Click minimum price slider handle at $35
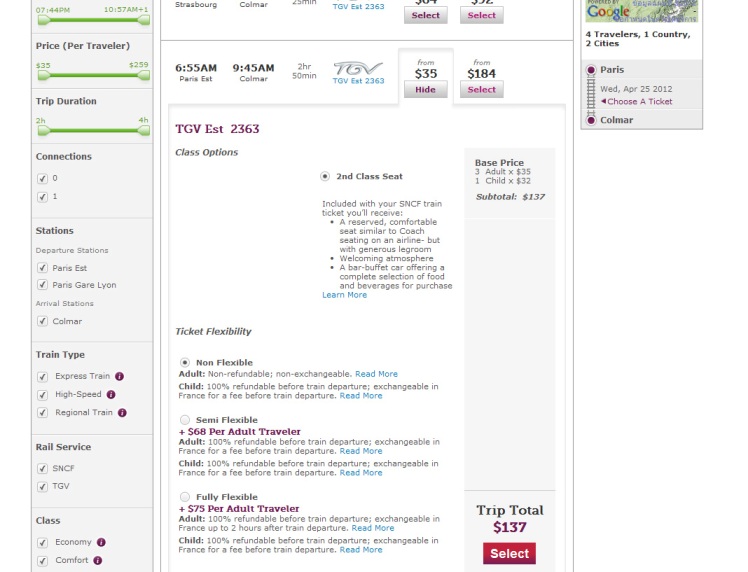This screenshot has height=572, width=748. (x=43, y=75)
